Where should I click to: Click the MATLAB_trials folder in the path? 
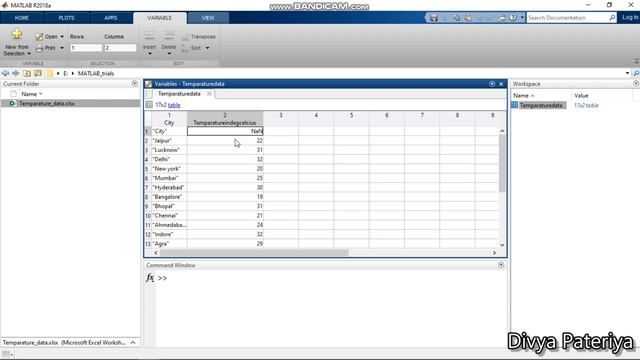[96, 73]
